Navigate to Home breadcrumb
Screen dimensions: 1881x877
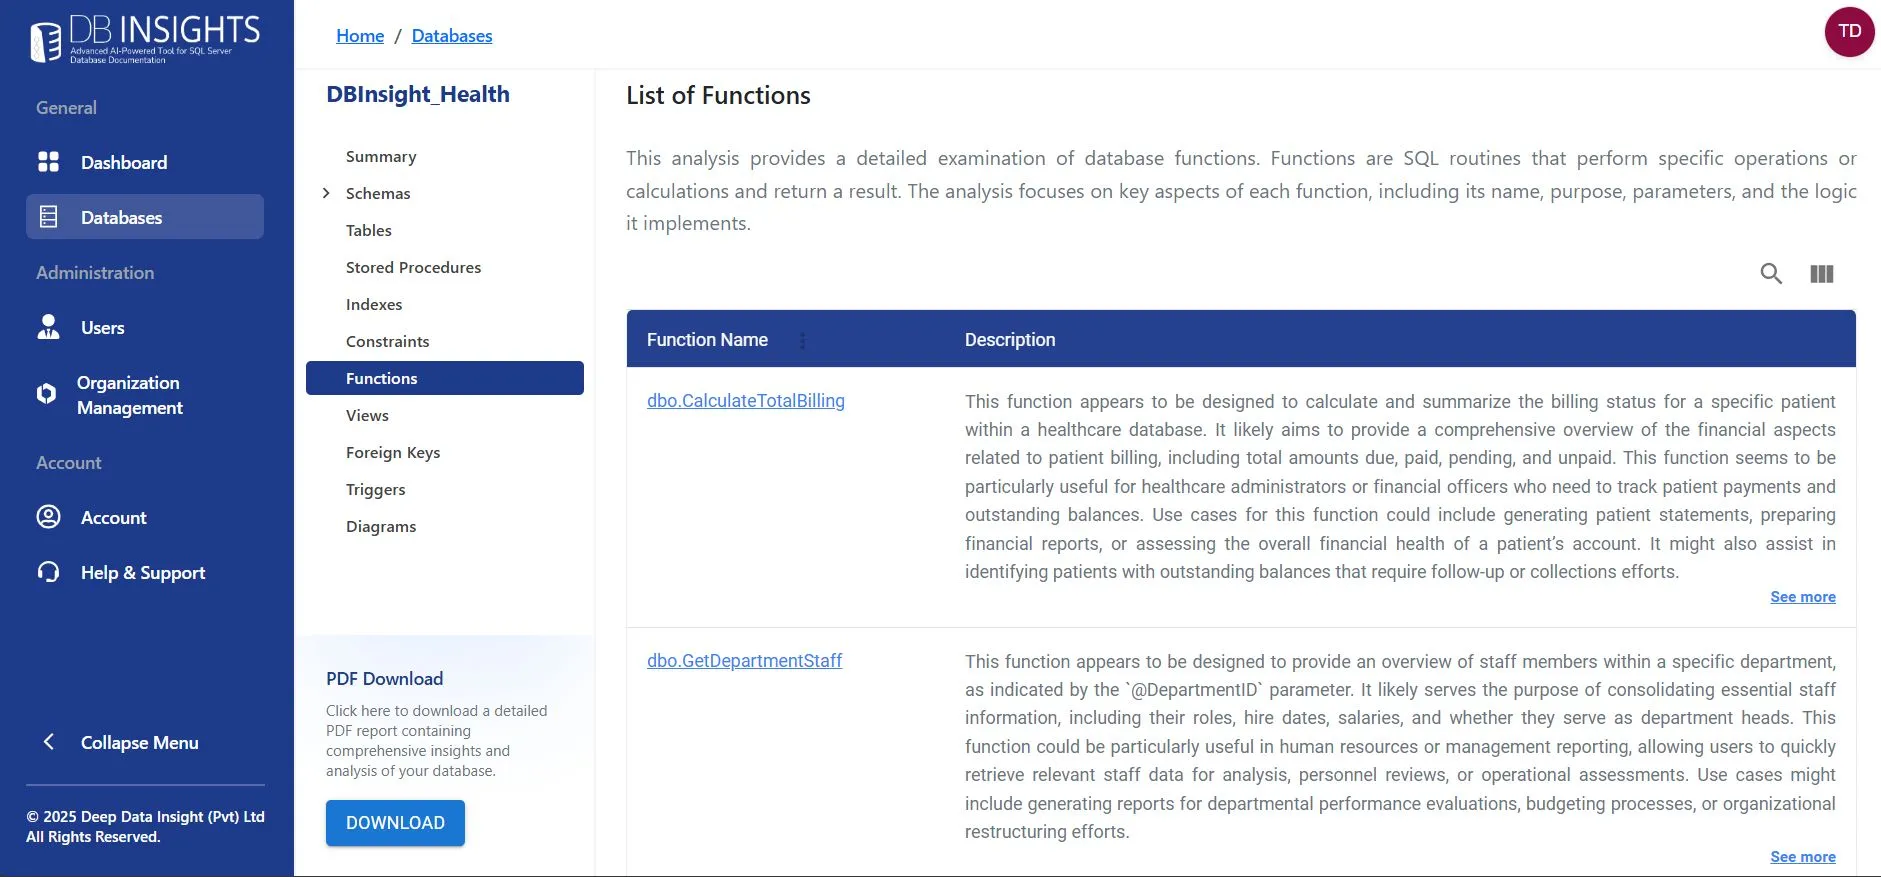click(x=360, y=36)
